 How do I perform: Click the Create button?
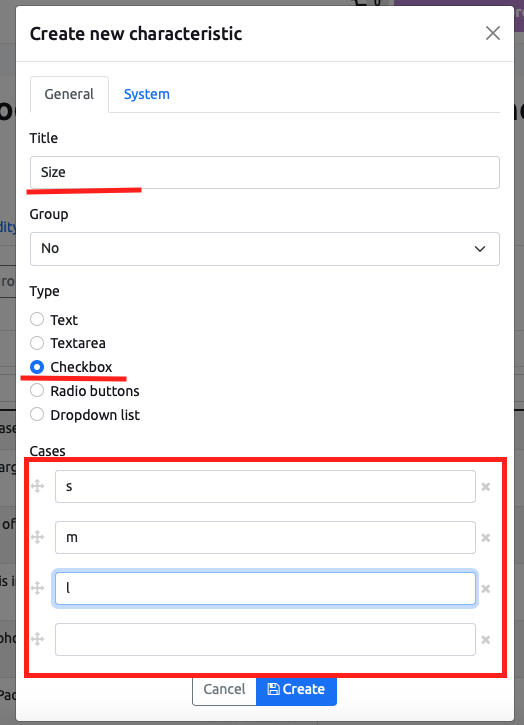pyautogui.click(x=296, y=689)
